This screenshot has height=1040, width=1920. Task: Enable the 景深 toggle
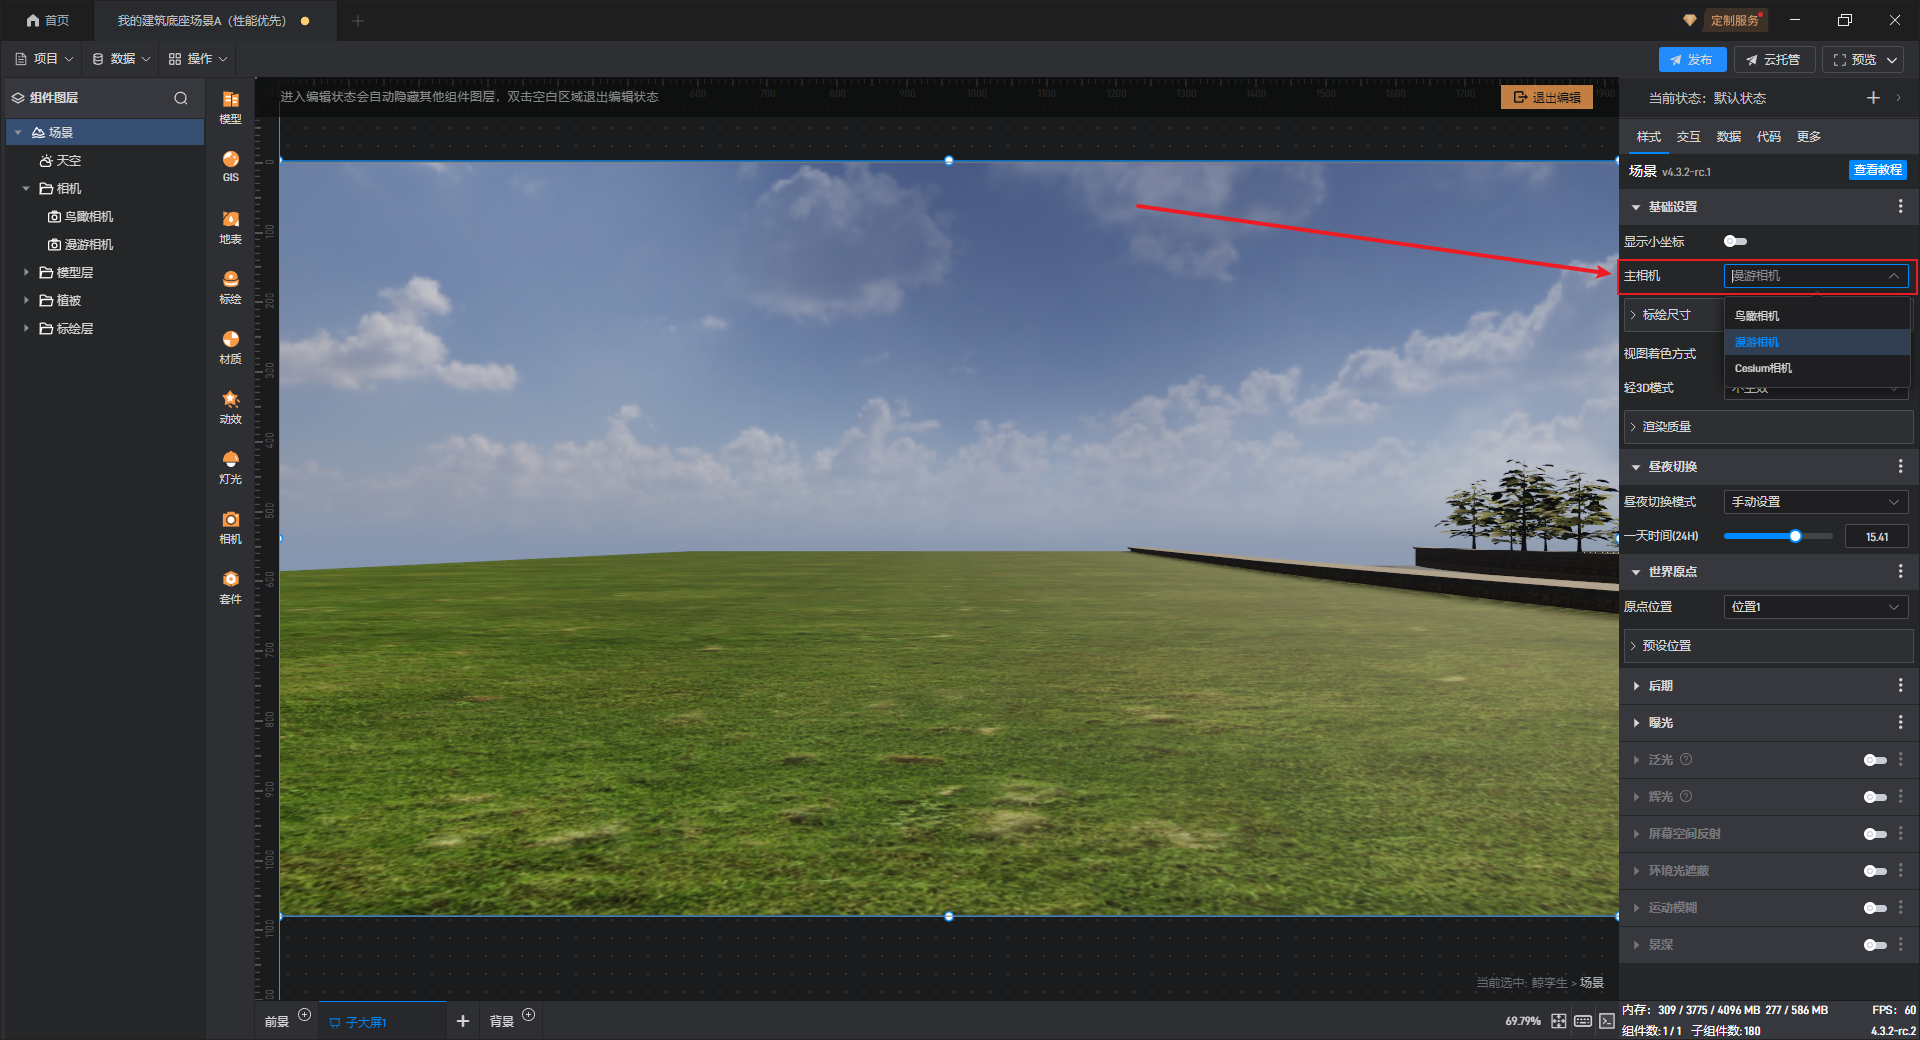point(1875,945)
